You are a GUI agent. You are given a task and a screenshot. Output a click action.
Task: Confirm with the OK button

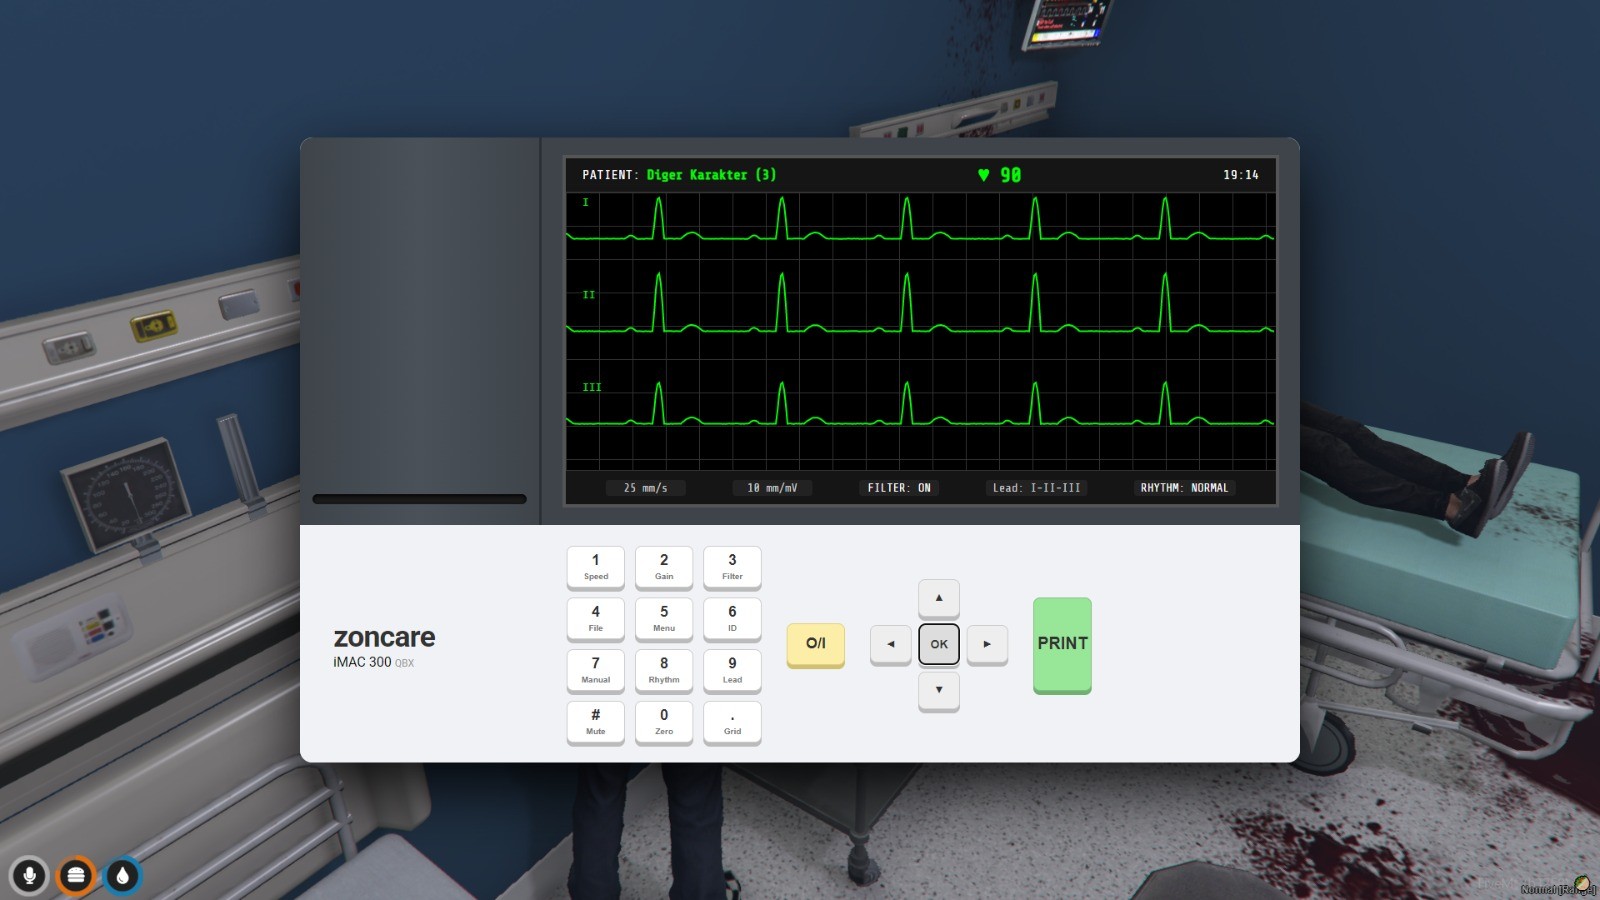coord(938,644)
